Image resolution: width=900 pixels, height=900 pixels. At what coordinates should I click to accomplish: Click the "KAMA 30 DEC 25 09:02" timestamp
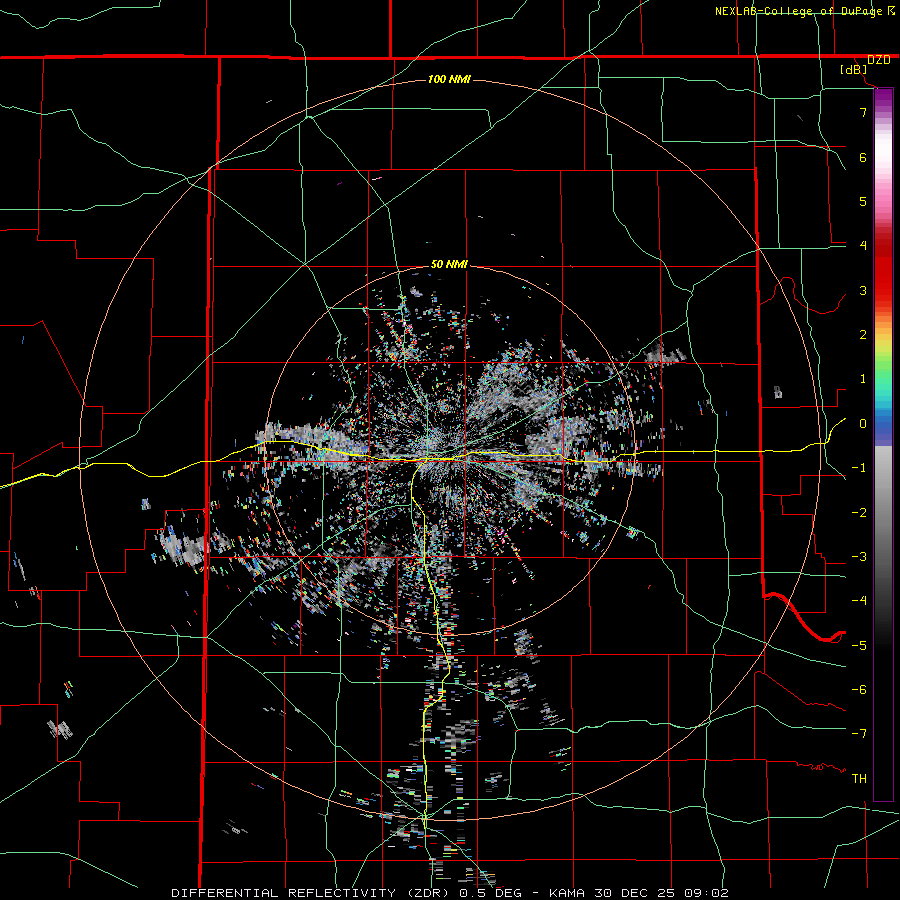point(639,893)
